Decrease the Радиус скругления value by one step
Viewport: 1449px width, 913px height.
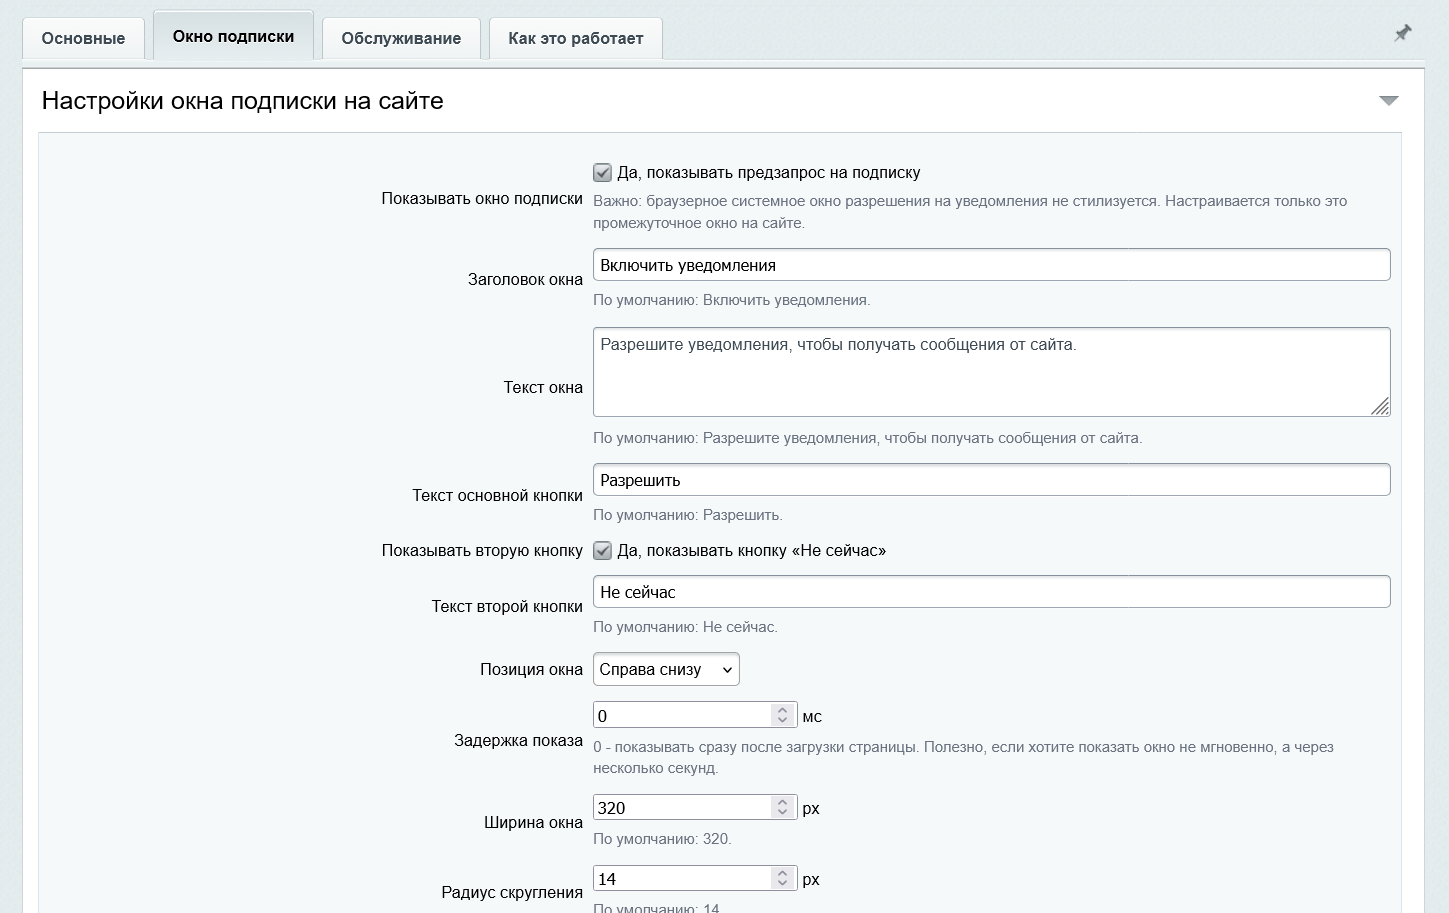click(783, 884)
